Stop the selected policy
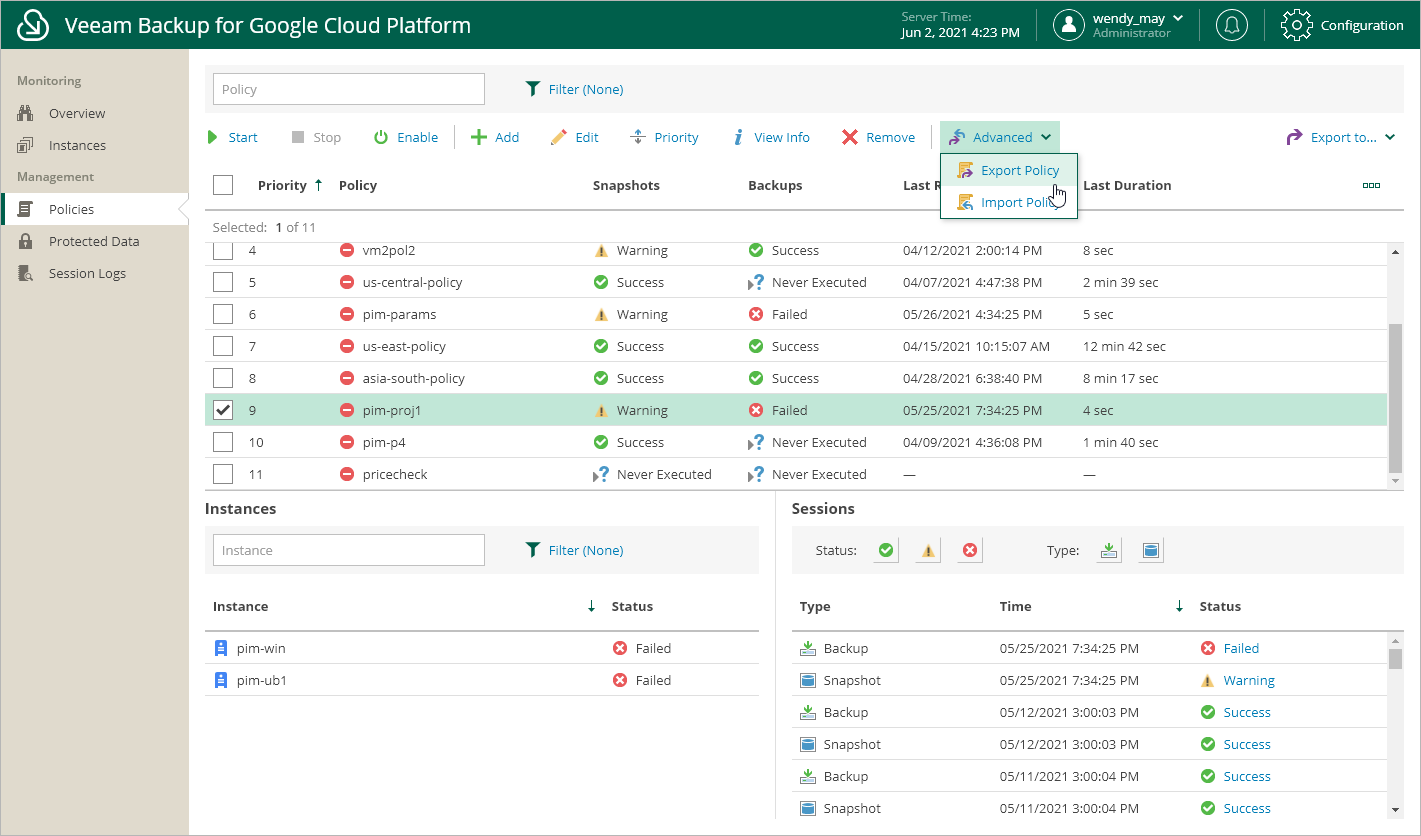The height and width of the screenshot is (836, 1421). 316,137
